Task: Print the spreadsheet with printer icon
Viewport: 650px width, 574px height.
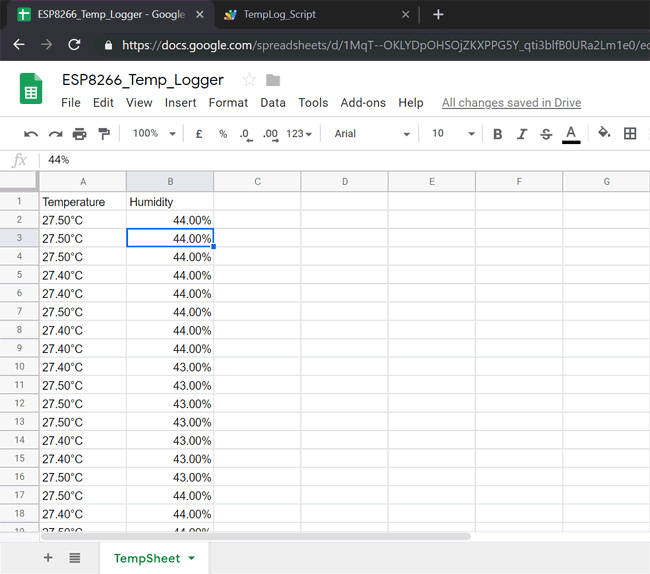Action: coord(80,134)
